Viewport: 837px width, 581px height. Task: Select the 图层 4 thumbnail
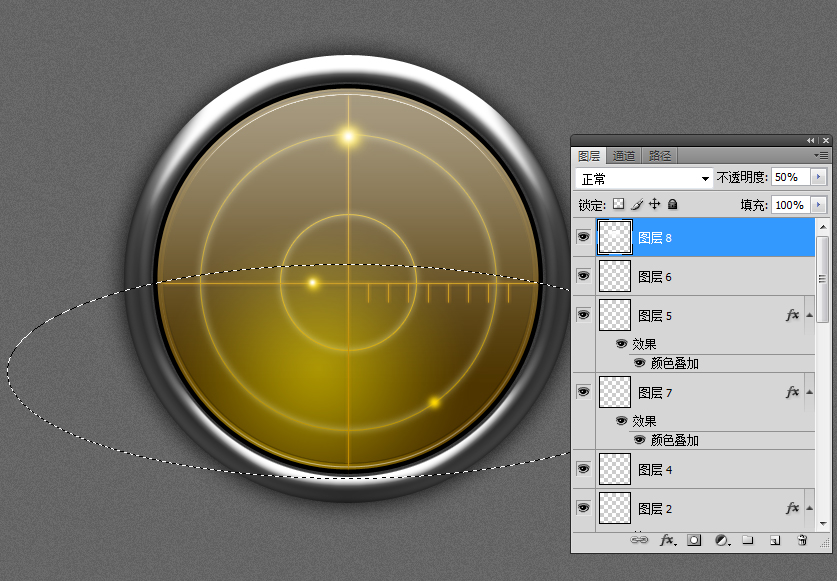pyautogui.click(x=615, y=469)
